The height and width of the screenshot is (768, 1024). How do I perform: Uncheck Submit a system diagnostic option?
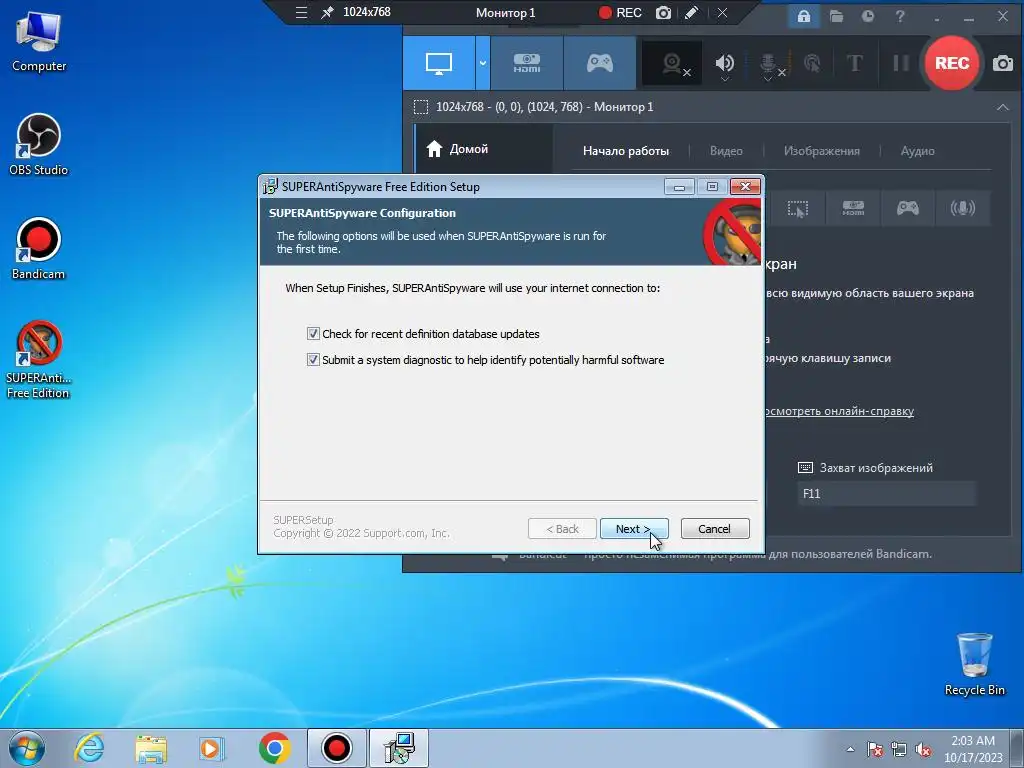313,360
